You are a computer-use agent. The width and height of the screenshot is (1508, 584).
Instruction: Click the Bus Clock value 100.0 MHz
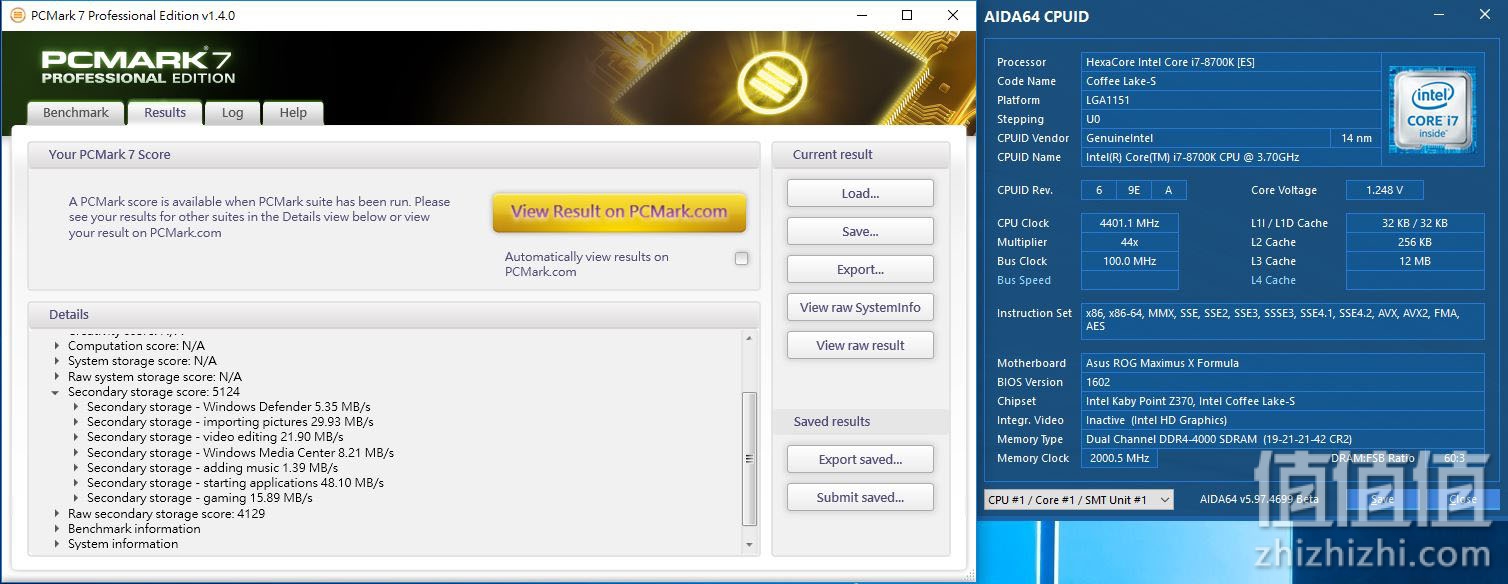coord(1130,261)
